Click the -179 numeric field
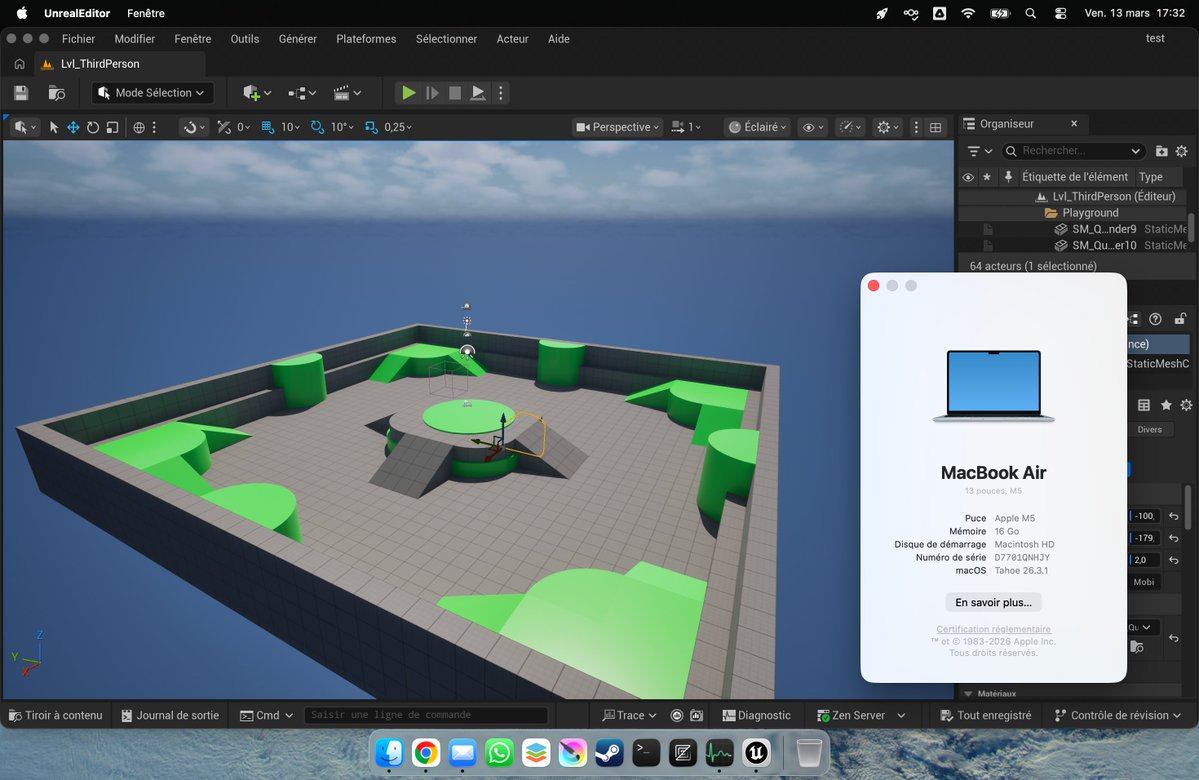 1145,538
